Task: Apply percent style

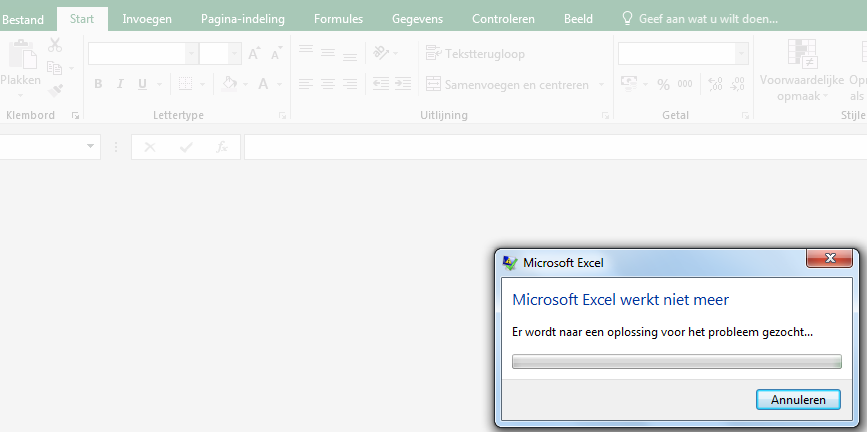Action: point(664,84)
